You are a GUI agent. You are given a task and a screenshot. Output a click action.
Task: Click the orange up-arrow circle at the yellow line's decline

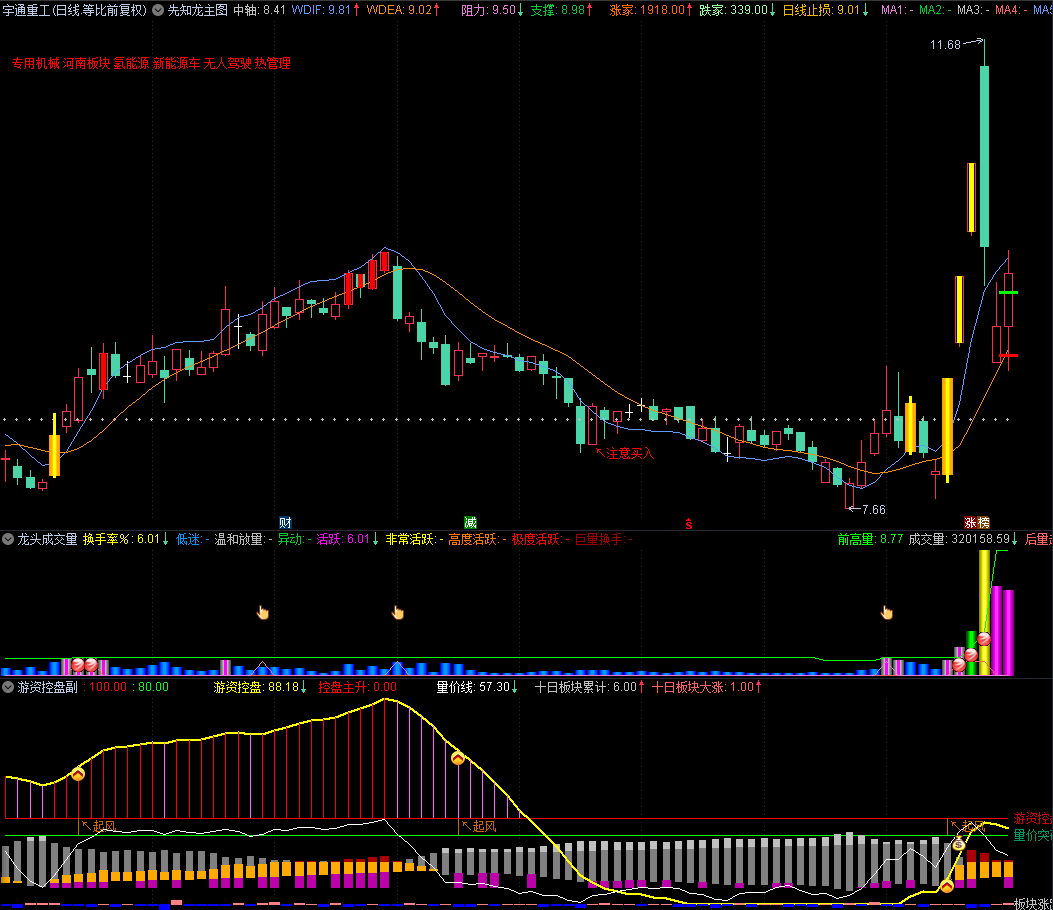click(x=458, y=758)
